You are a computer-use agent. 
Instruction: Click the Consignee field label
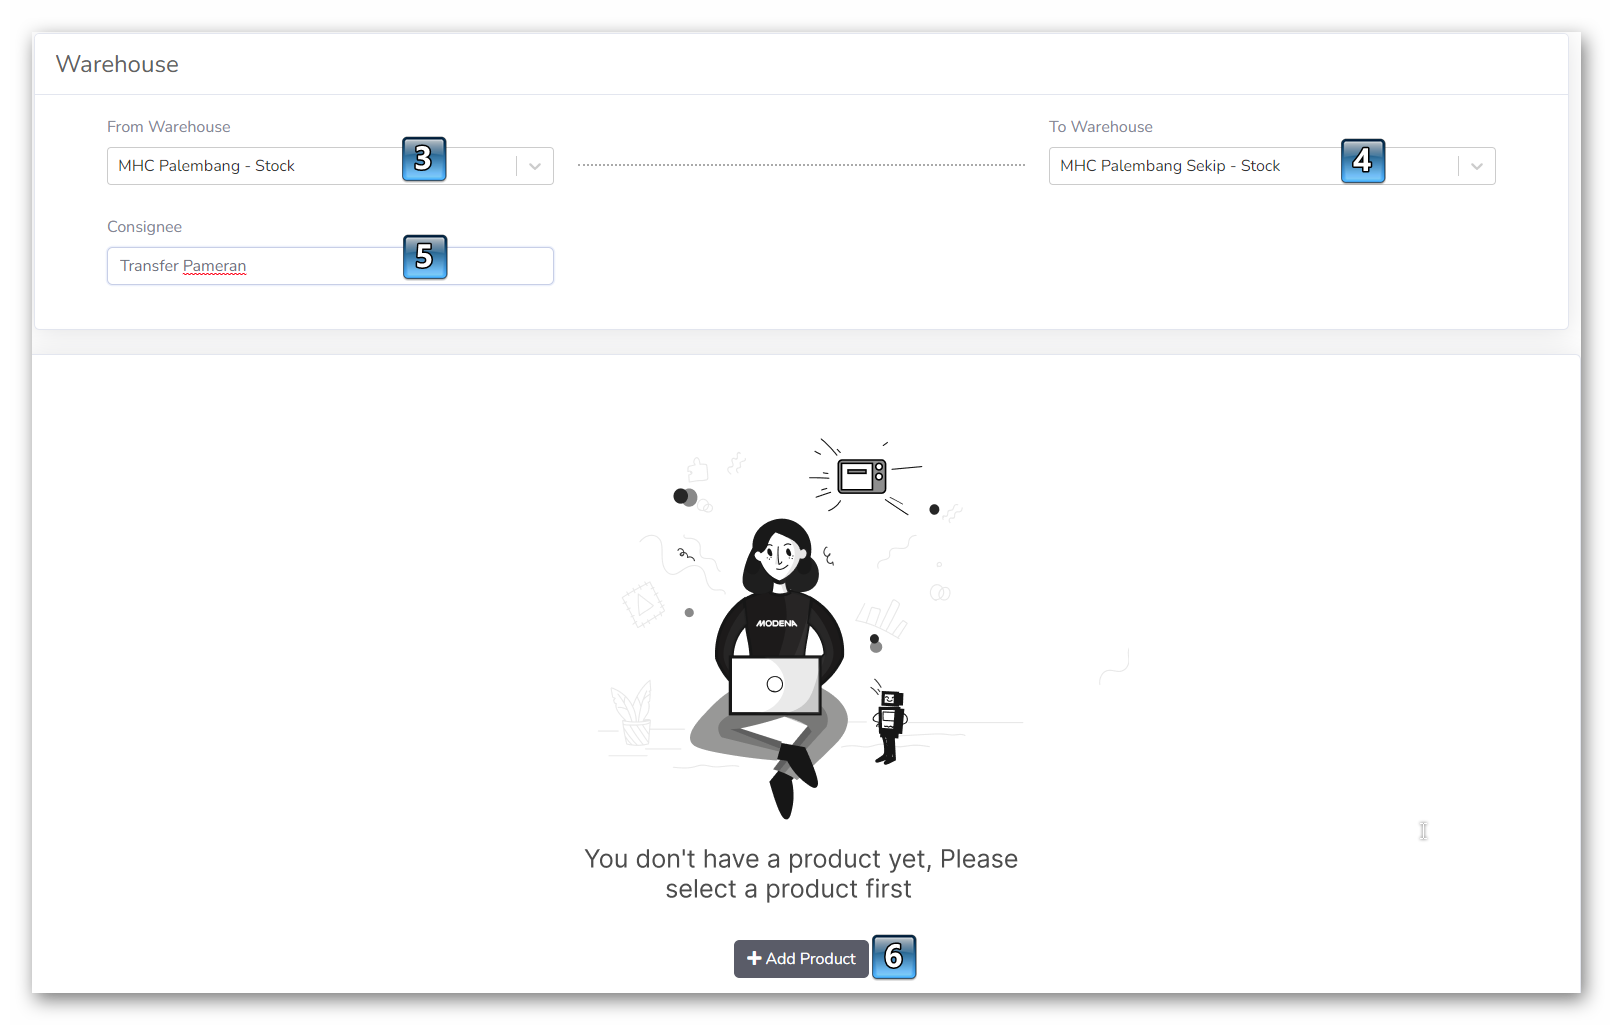pyautogui.click(x=144, y=227)
